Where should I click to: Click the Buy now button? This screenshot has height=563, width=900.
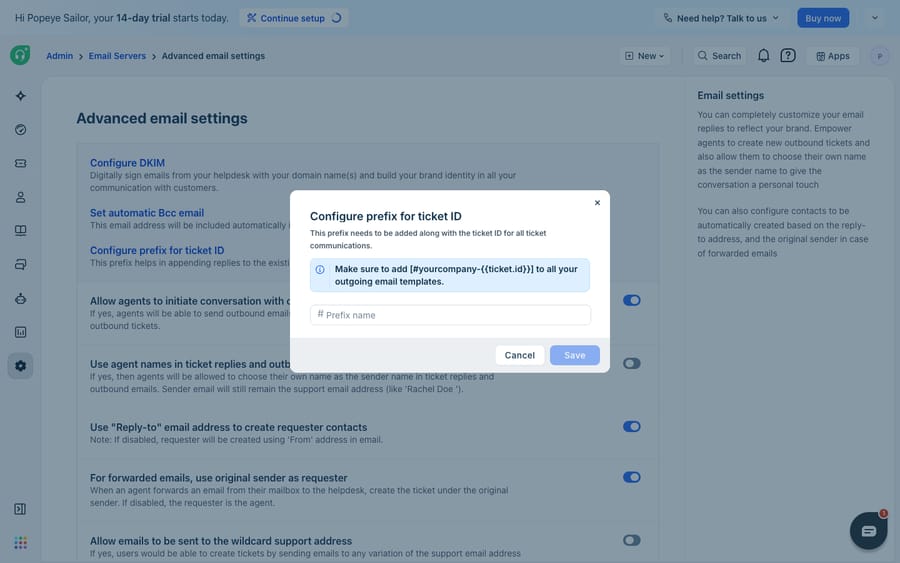pyautogui.click(x=823, y=18)
